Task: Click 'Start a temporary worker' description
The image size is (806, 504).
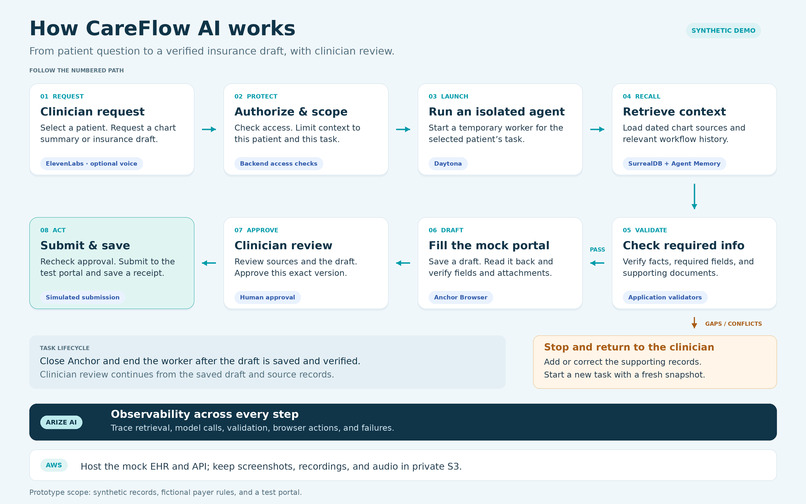Action: 496,133
